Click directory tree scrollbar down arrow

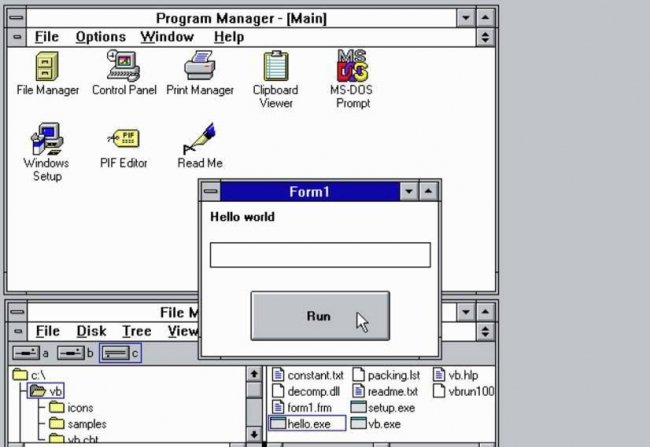254,434
